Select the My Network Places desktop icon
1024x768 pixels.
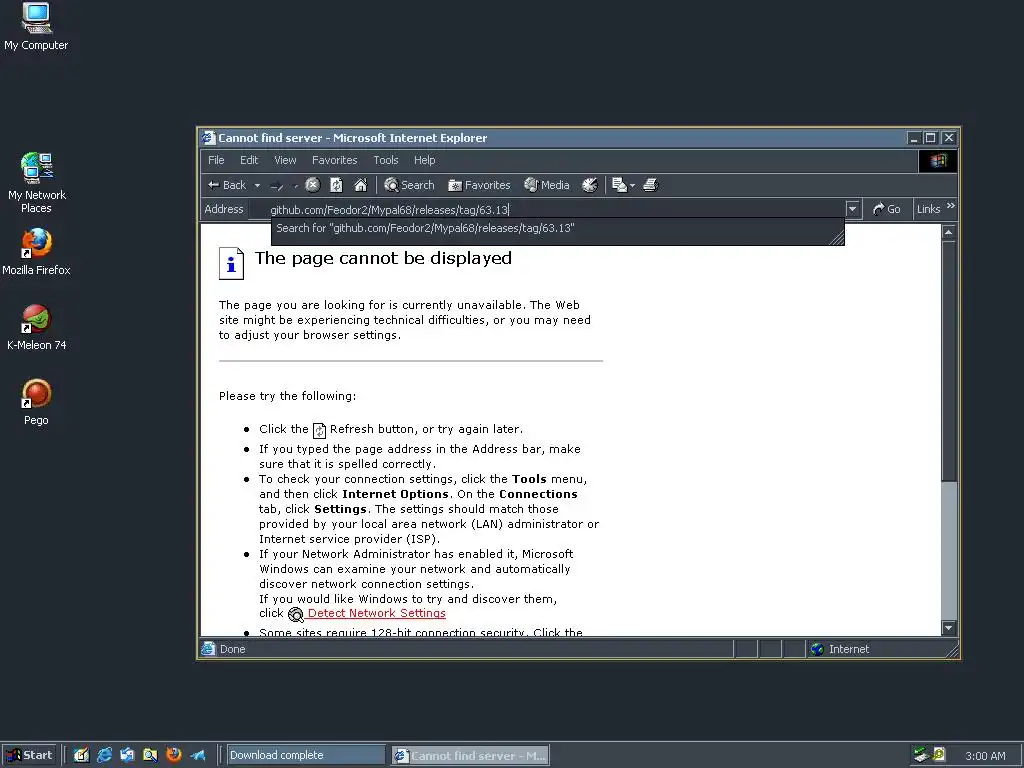point(36,183)
